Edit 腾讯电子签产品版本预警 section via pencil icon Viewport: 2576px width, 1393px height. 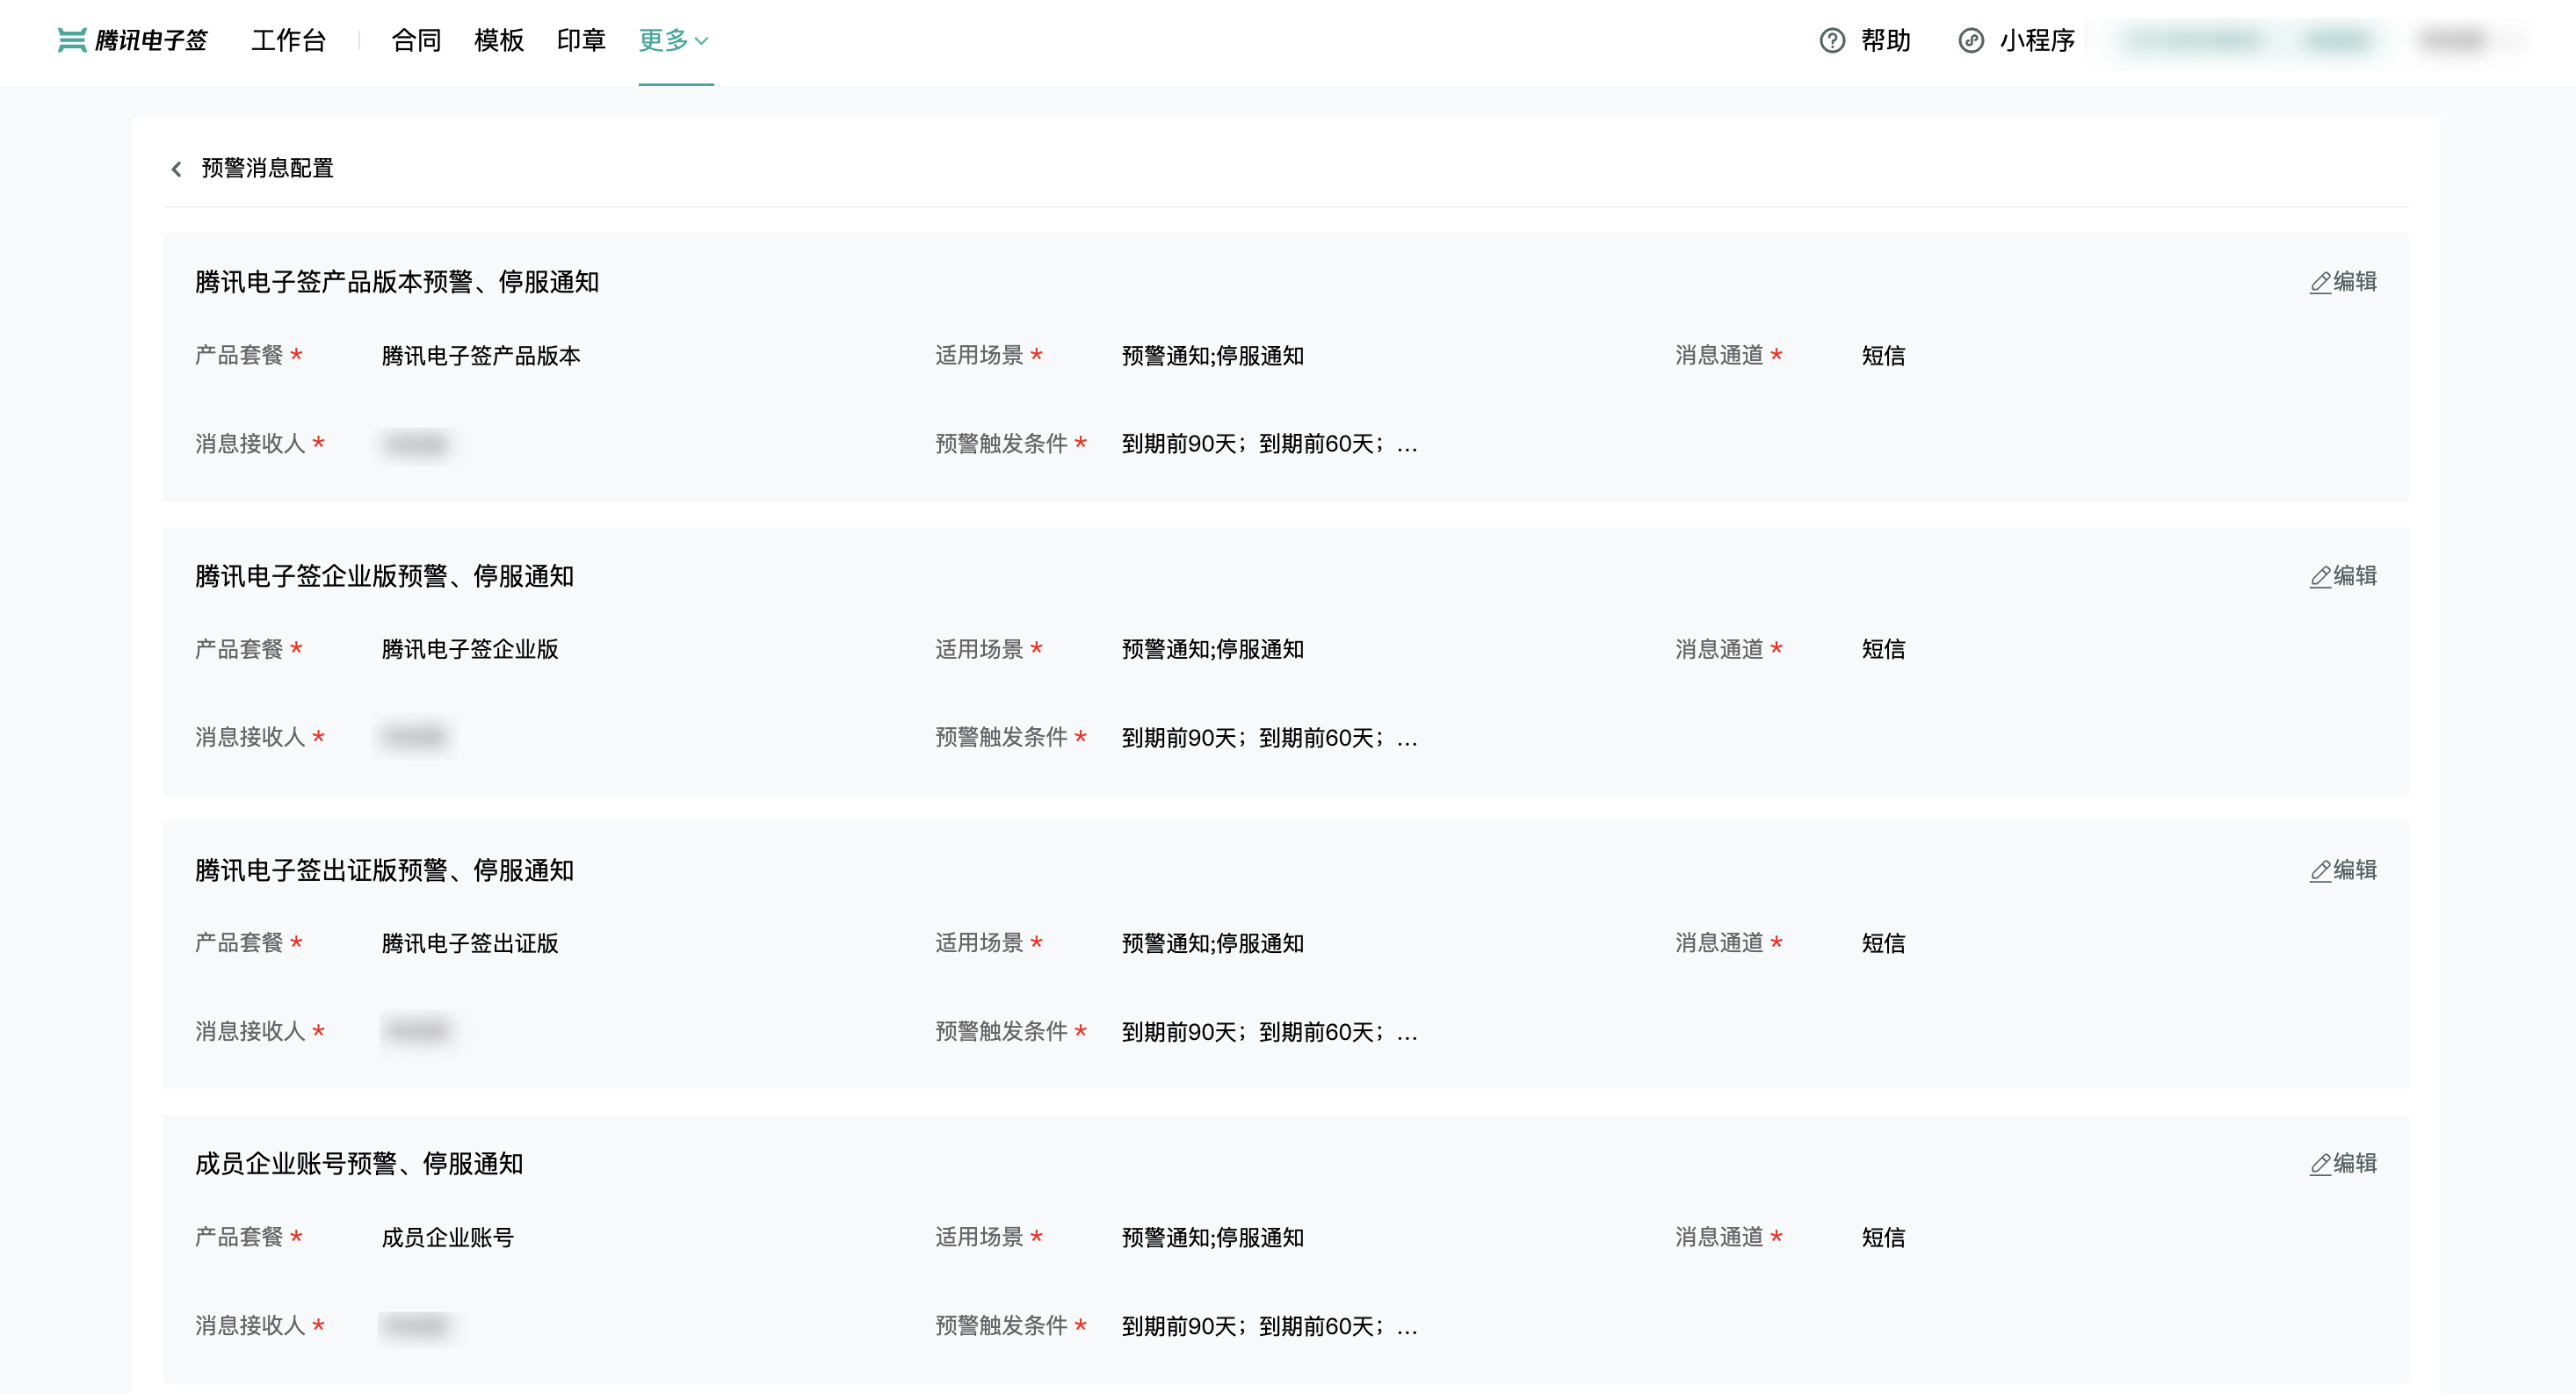pos(2320,283)
